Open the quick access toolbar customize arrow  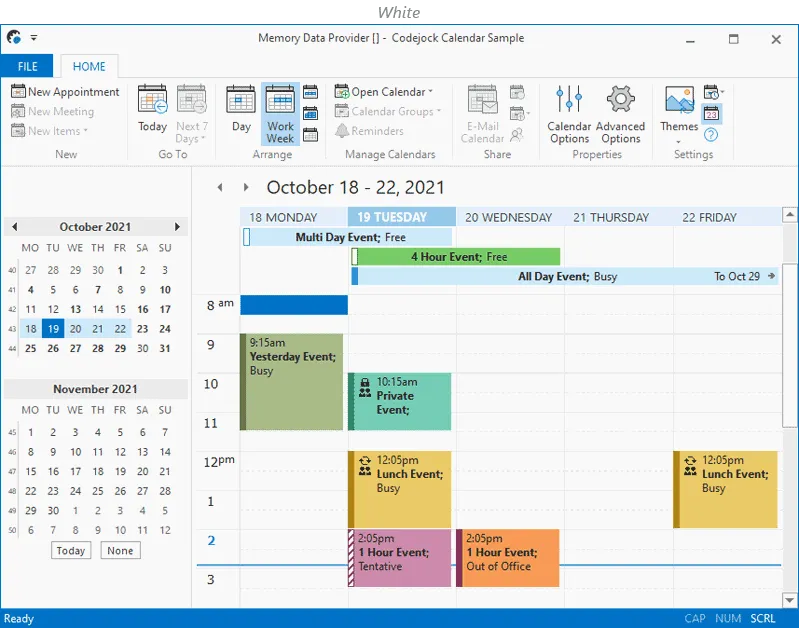click(34, 38)
